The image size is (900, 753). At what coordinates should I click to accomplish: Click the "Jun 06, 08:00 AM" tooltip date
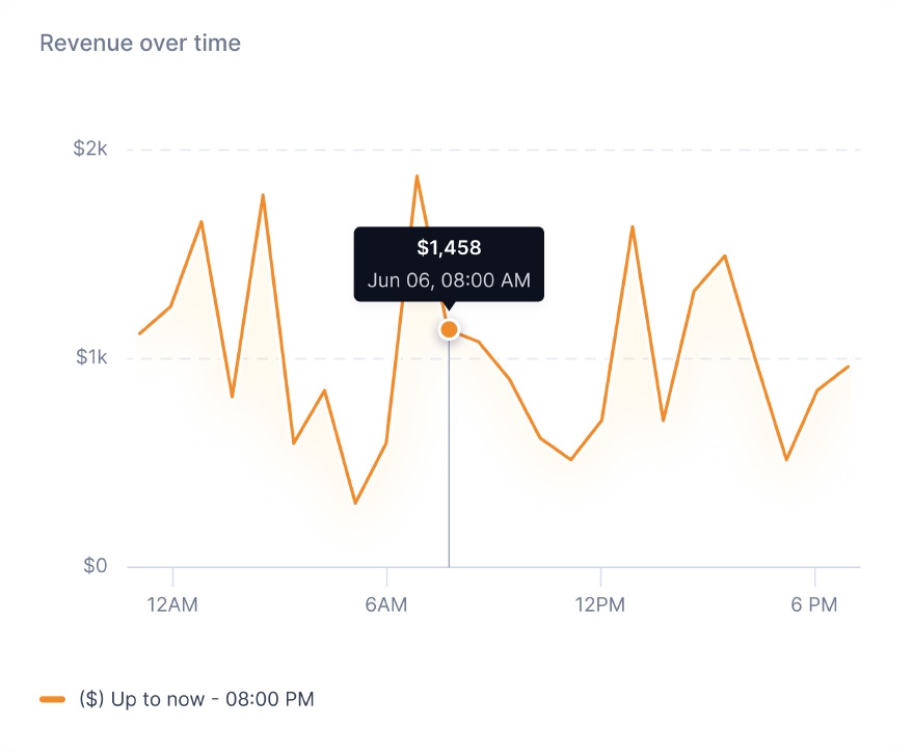point(449,280)
